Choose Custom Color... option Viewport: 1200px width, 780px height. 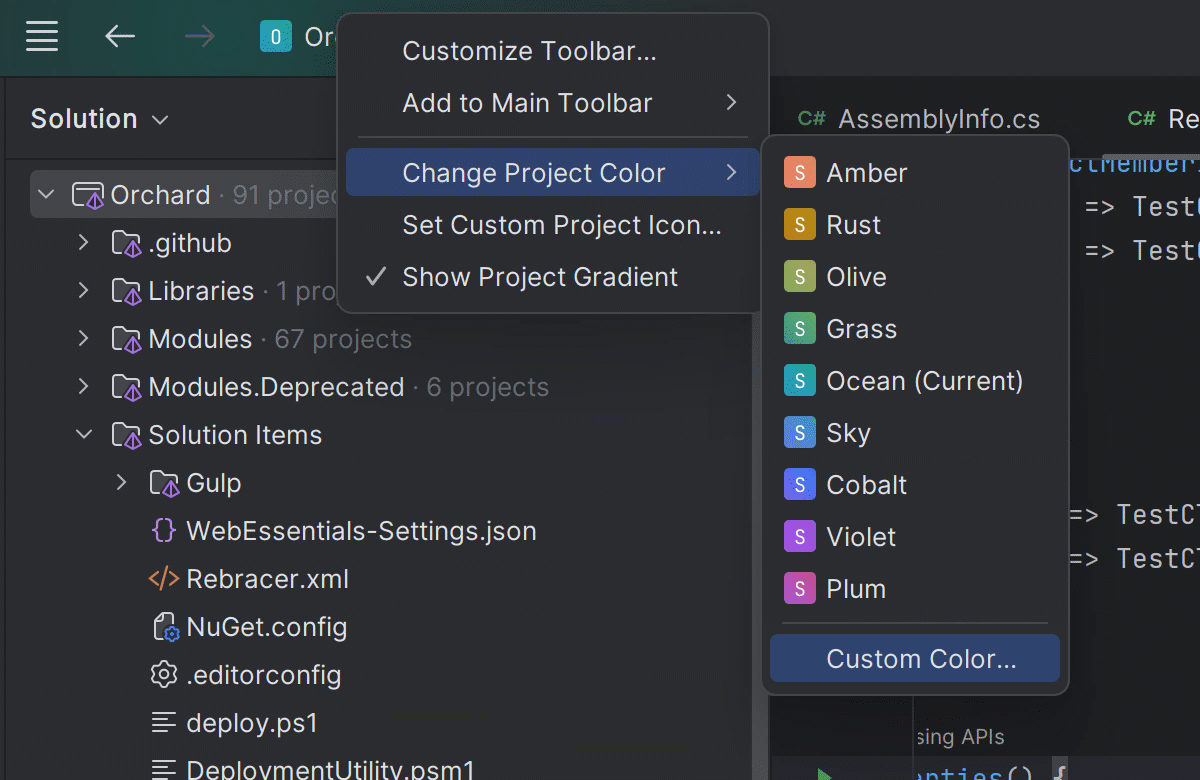(920, 659)
